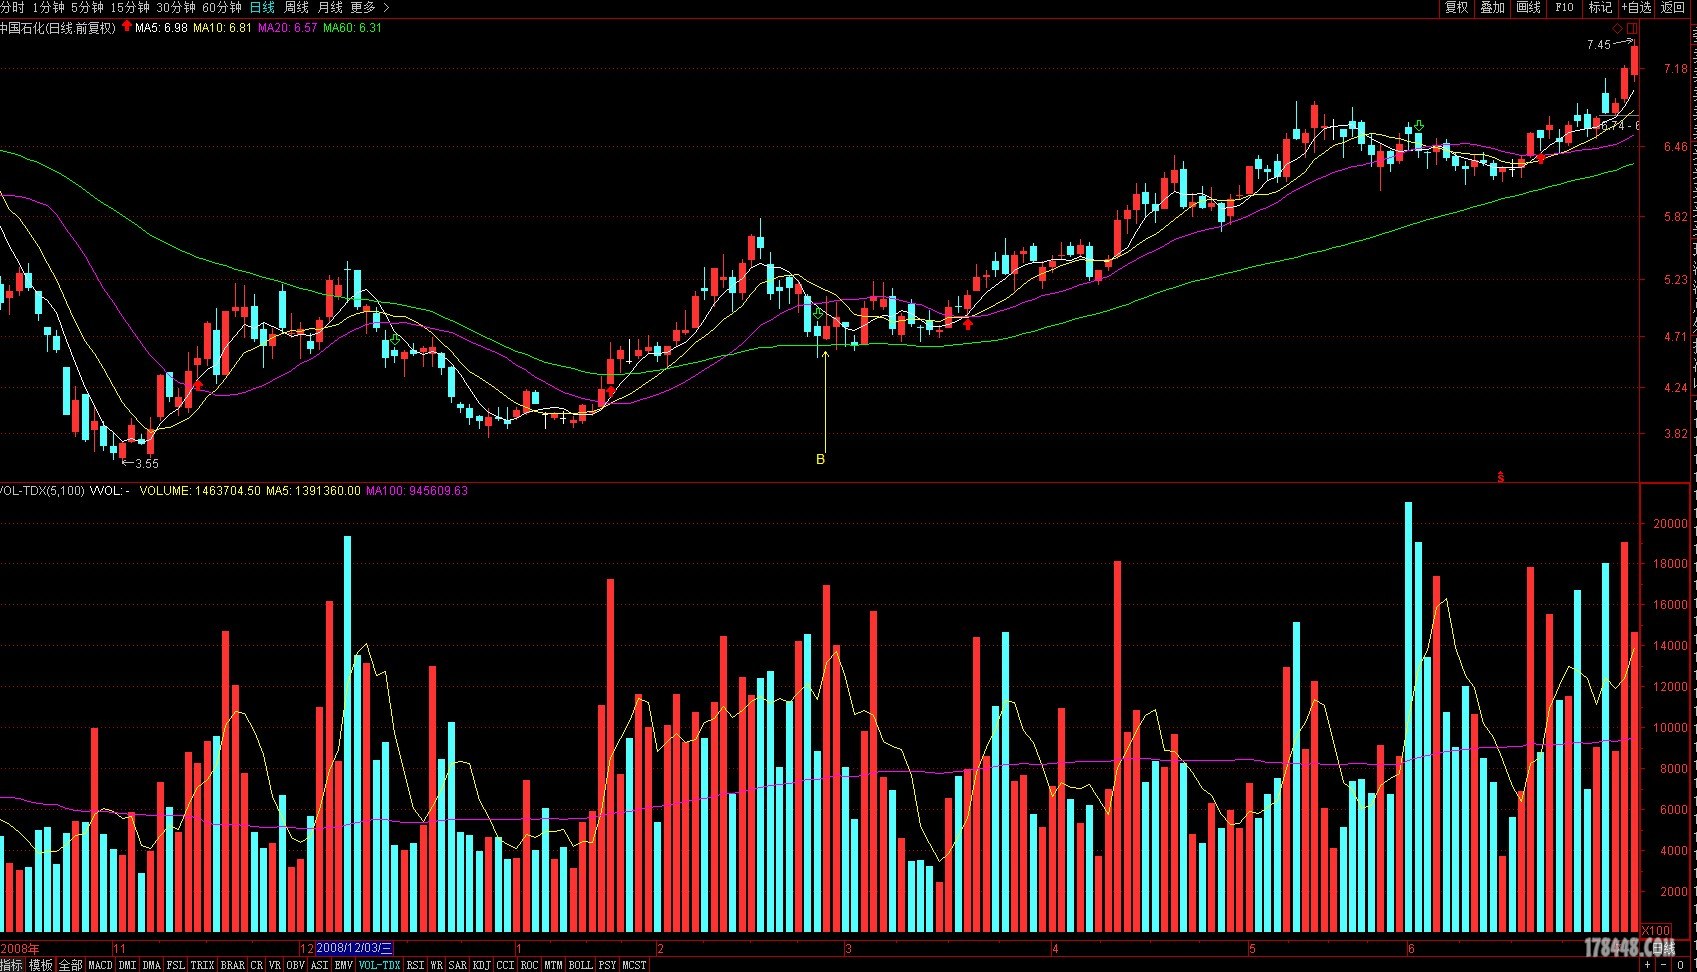Switch to ASI indicator
This screenshot has width=1697, height=972.
coord(320,965)
